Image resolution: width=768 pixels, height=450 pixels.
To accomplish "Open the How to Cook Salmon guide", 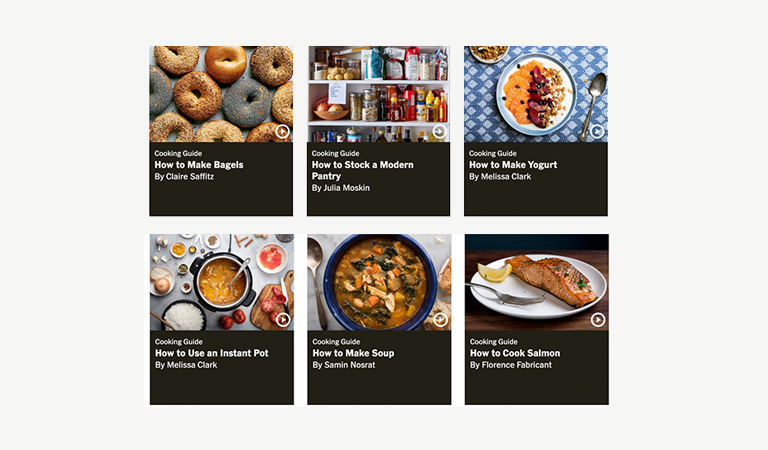I will pos(515,353).
